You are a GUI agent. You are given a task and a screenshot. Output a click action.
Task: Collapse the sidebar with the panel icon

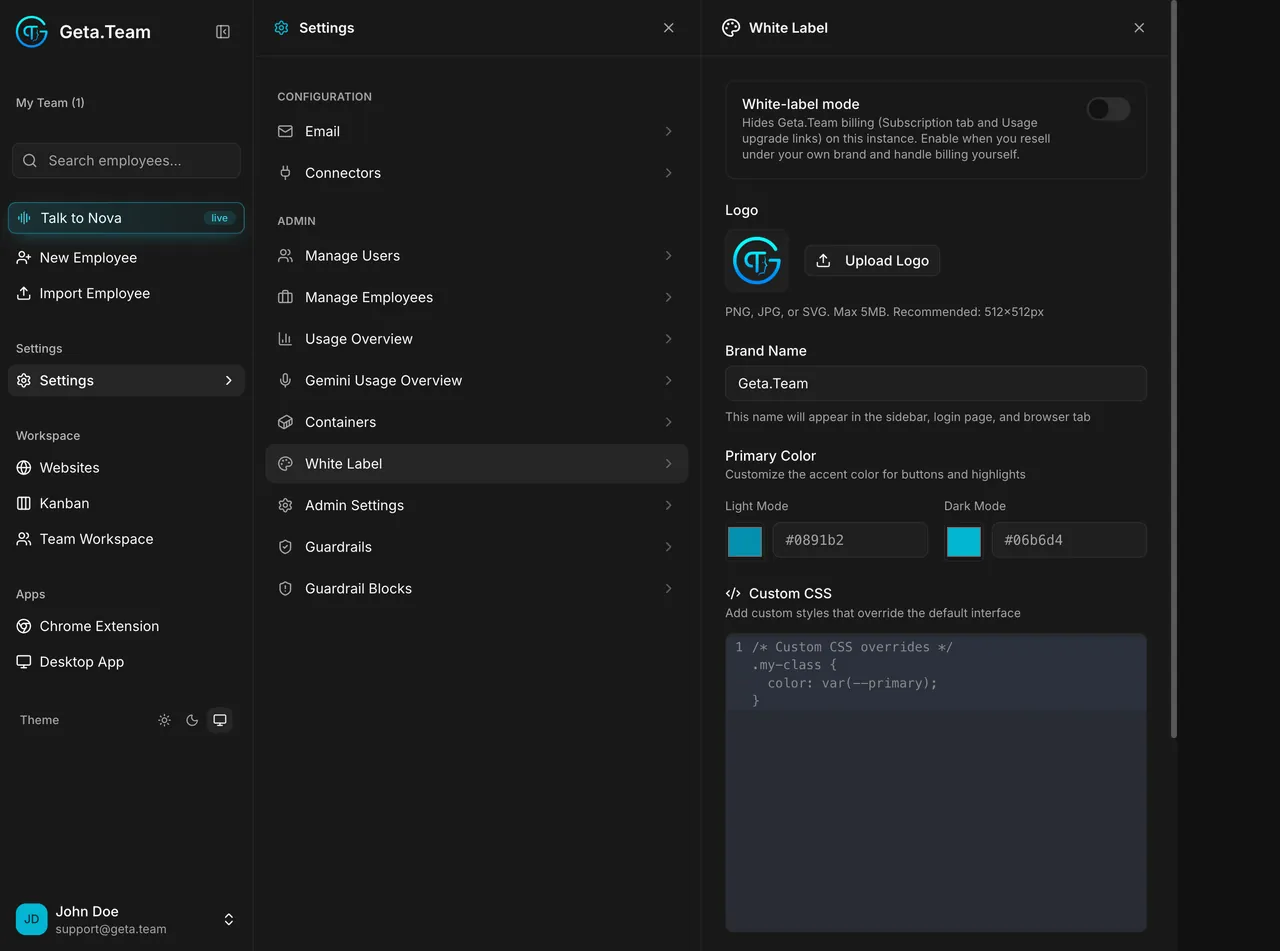coord(223,32)
